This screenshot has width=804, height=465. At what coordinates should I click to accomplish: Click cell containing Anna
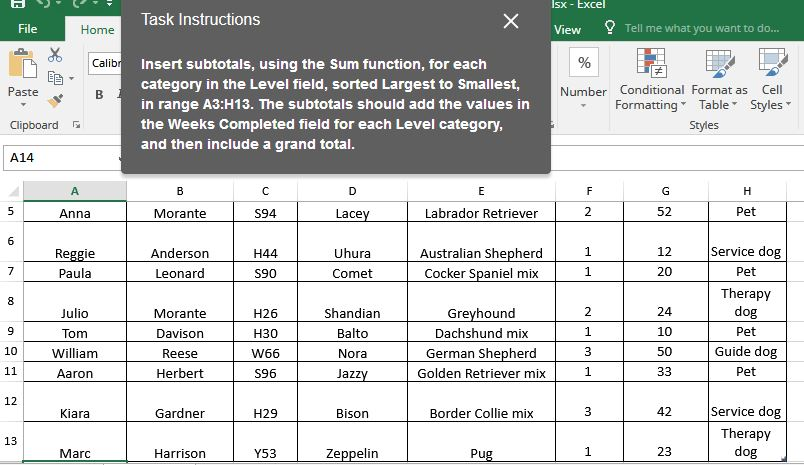tap(75, 212)
